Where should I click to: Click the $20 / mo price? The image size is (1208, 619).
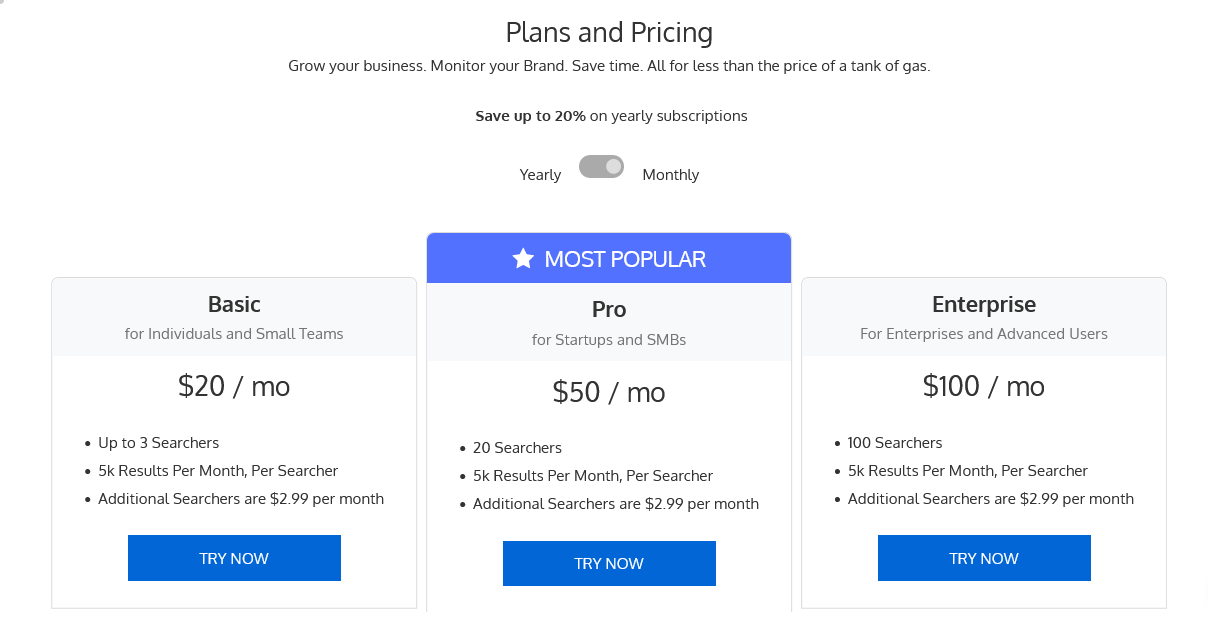(234, 386)
